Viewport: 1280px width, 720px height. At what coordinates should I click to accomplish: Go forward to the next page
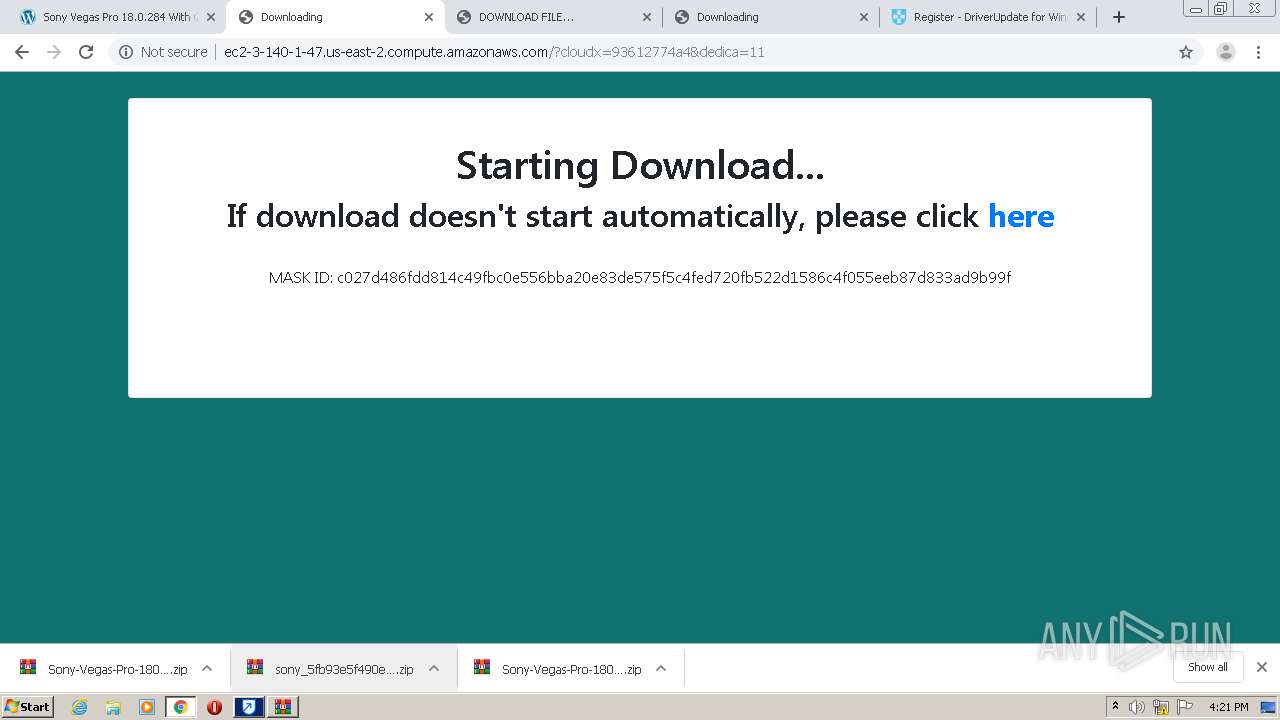click(x=54, y=52)
